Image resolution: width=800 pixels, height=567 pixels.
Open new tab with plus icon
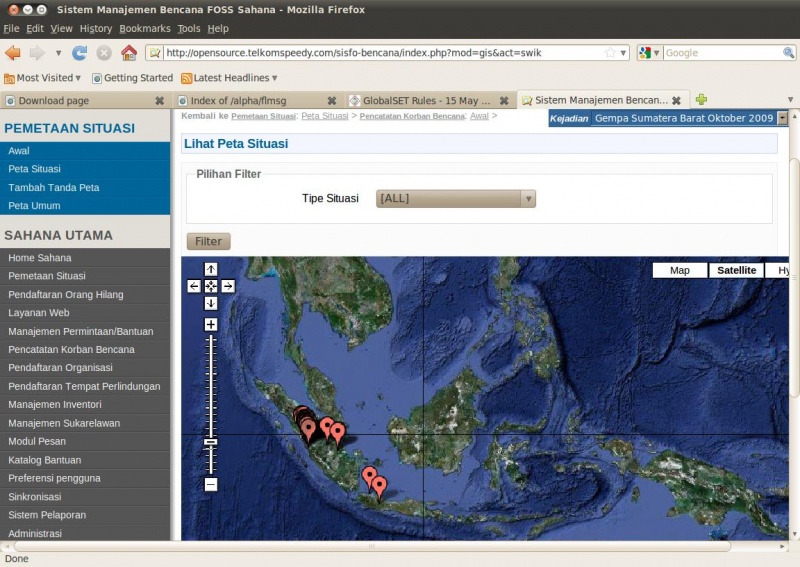click(701, 100)
